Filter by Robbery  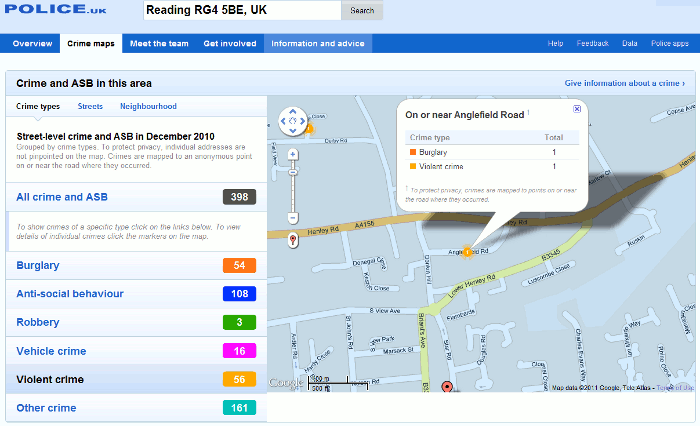pyautogui.click(x=136, y=322)
